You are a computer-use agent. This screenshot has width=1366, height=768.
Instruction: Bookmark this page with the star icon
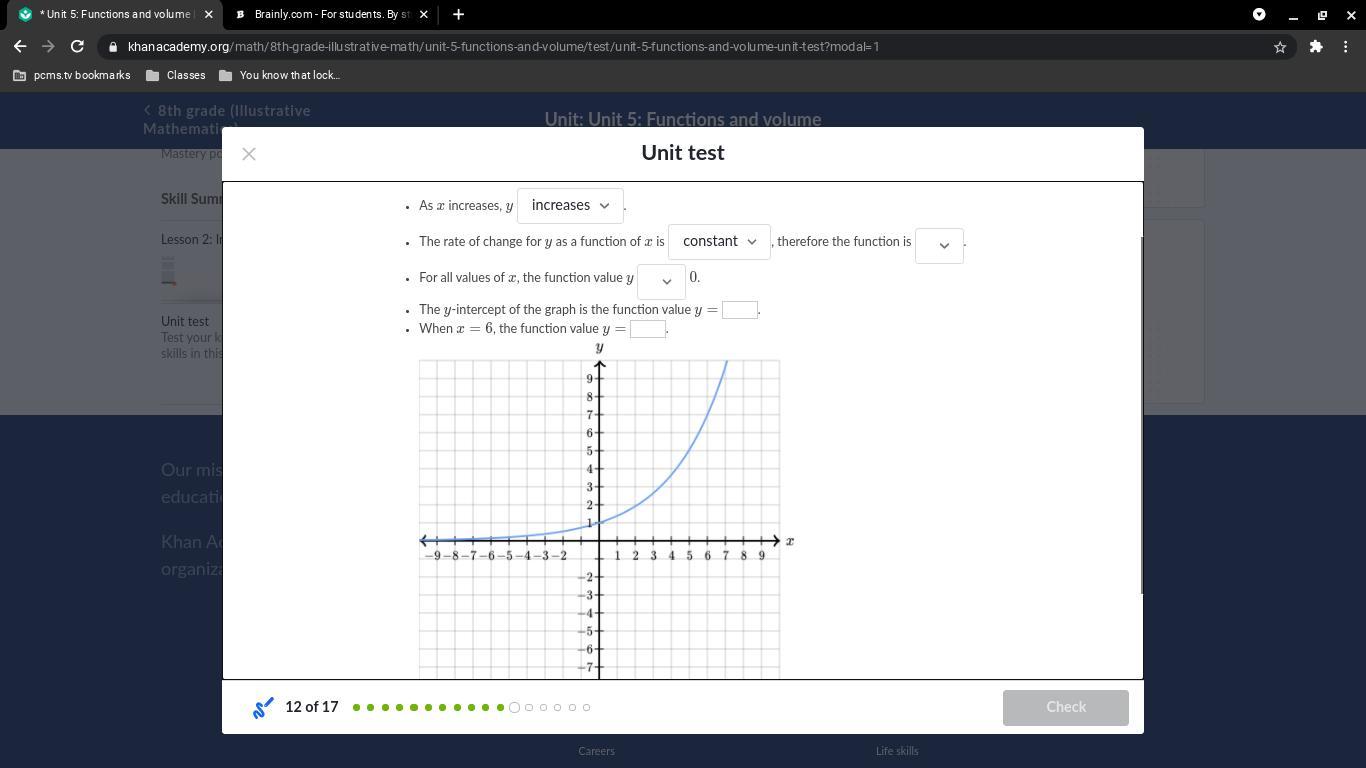1279,47
